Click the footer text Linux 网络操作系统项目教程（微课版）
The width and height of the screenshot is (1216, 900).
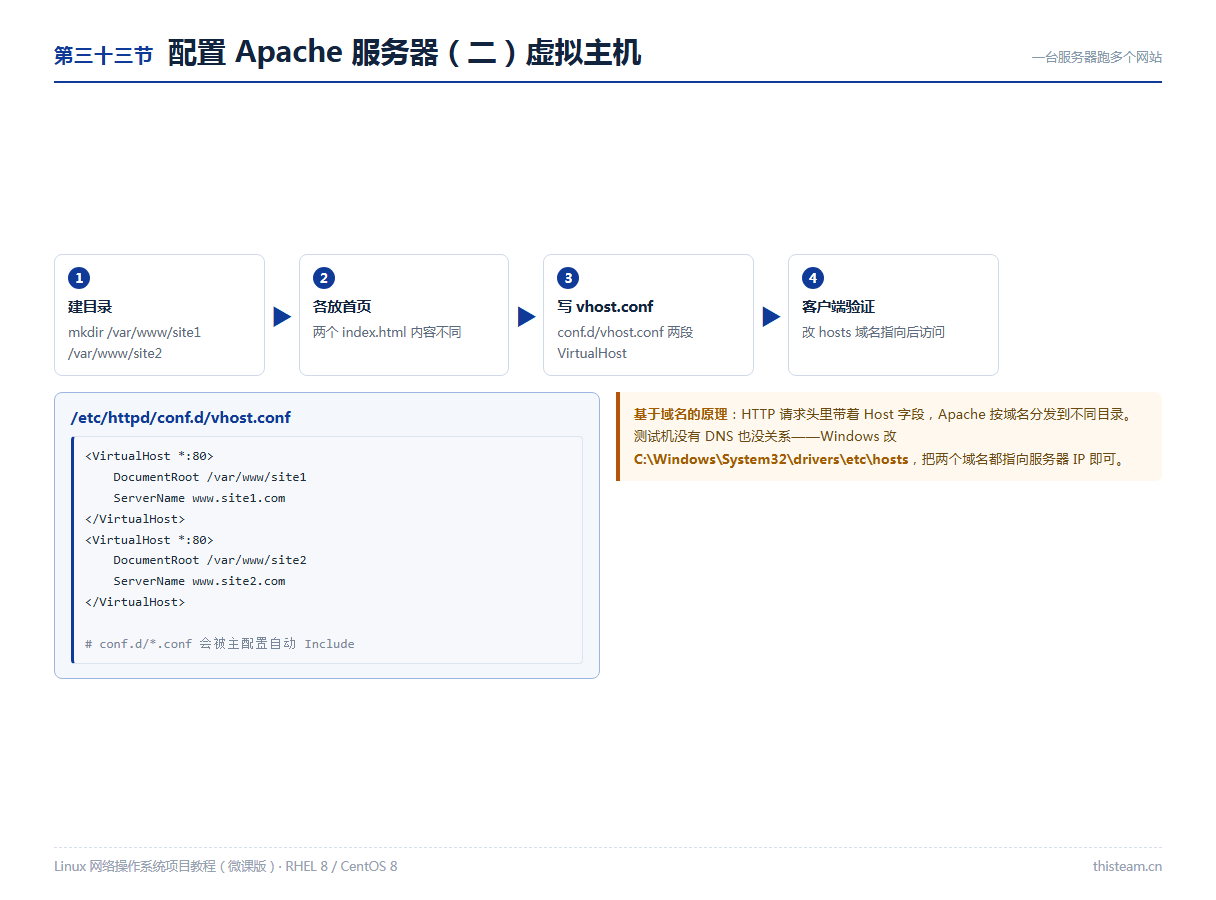pyautogui.click(x=165, y=866)
